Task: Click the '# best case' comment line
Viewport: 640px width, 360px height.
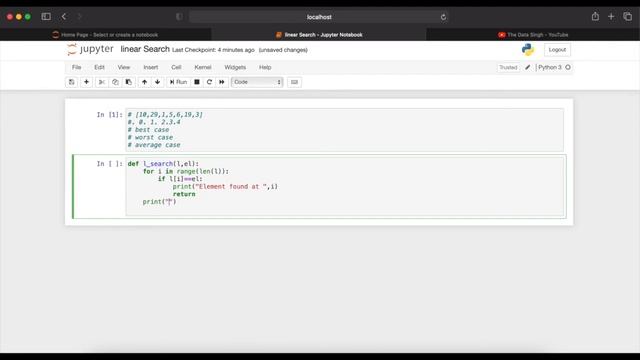Action: [x=148, y=130]
